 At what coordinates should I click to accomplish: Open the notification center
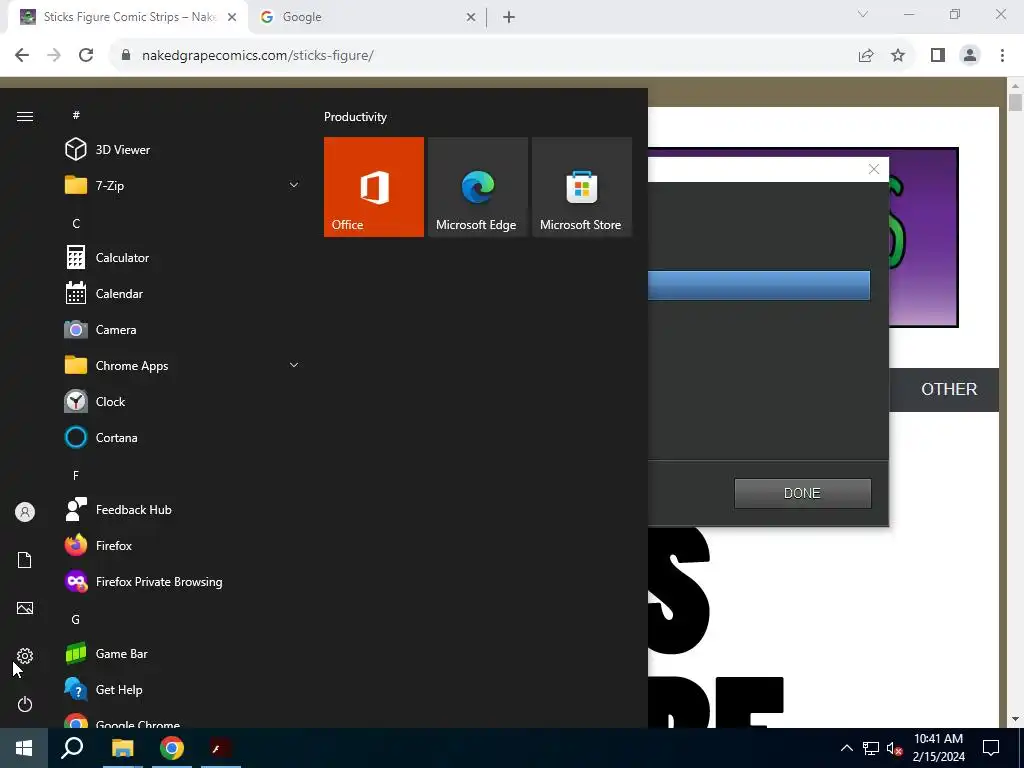991,748
